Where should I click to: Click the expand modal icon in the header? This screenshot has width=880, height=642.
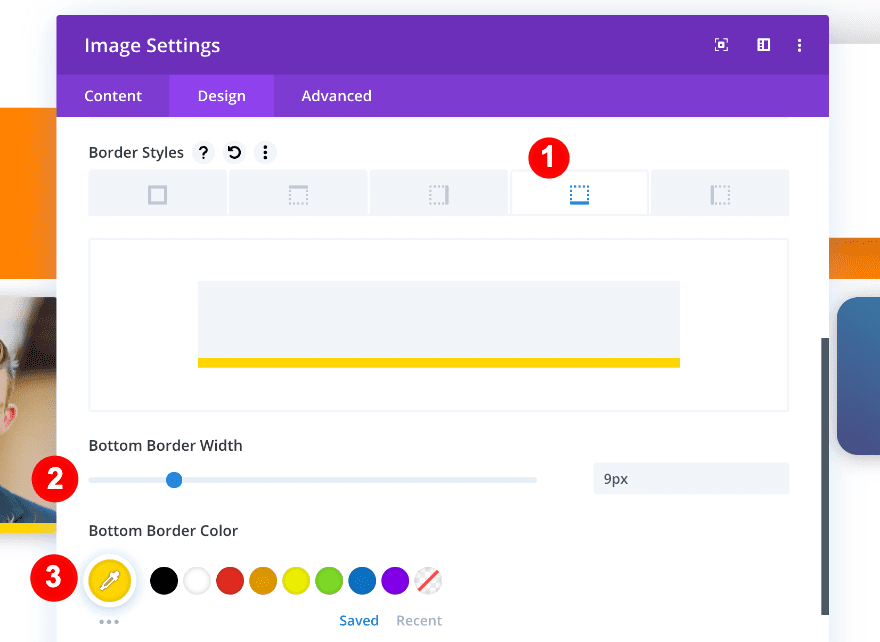coord(721,45)
